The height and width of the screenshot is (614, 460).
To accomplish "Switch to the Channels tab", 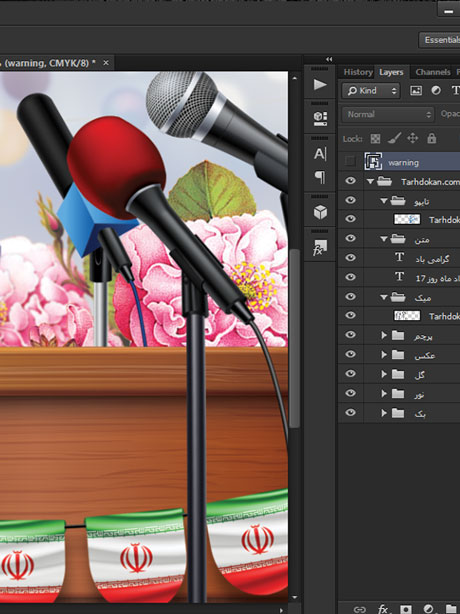I will (x=433, y=72).
